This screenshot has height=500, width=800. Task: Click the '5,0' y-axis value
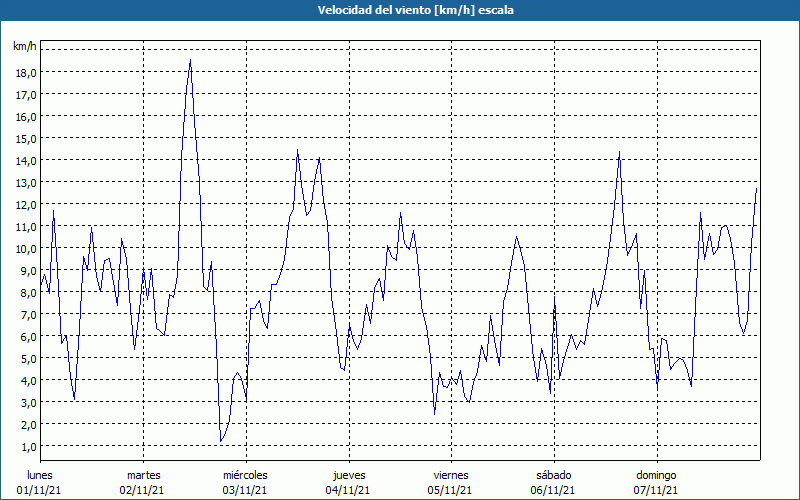click(29, 359)
